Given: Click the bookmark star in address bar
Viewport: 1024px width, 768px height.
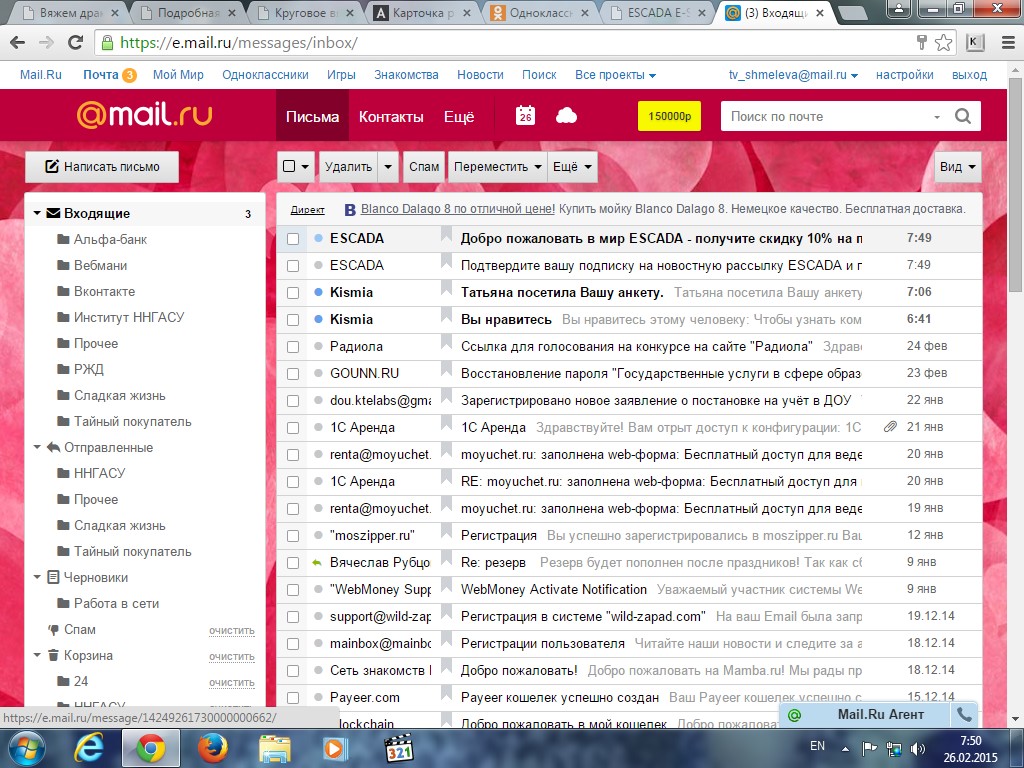Looking at the screenshot, I should (x=943, y=43).
